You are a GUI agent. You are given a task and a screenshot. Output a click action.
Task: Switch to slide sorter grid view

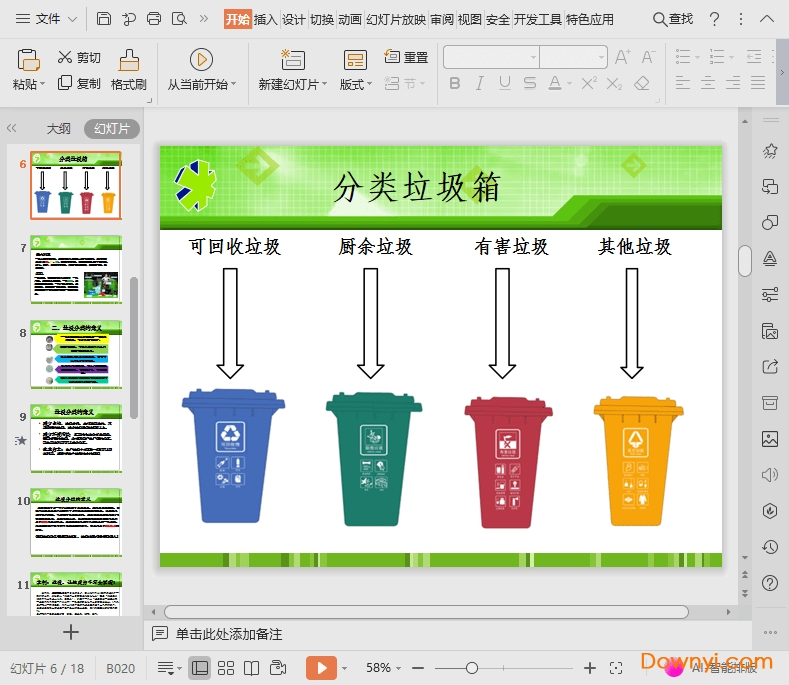pyautogui.click(x=226, y=668)
